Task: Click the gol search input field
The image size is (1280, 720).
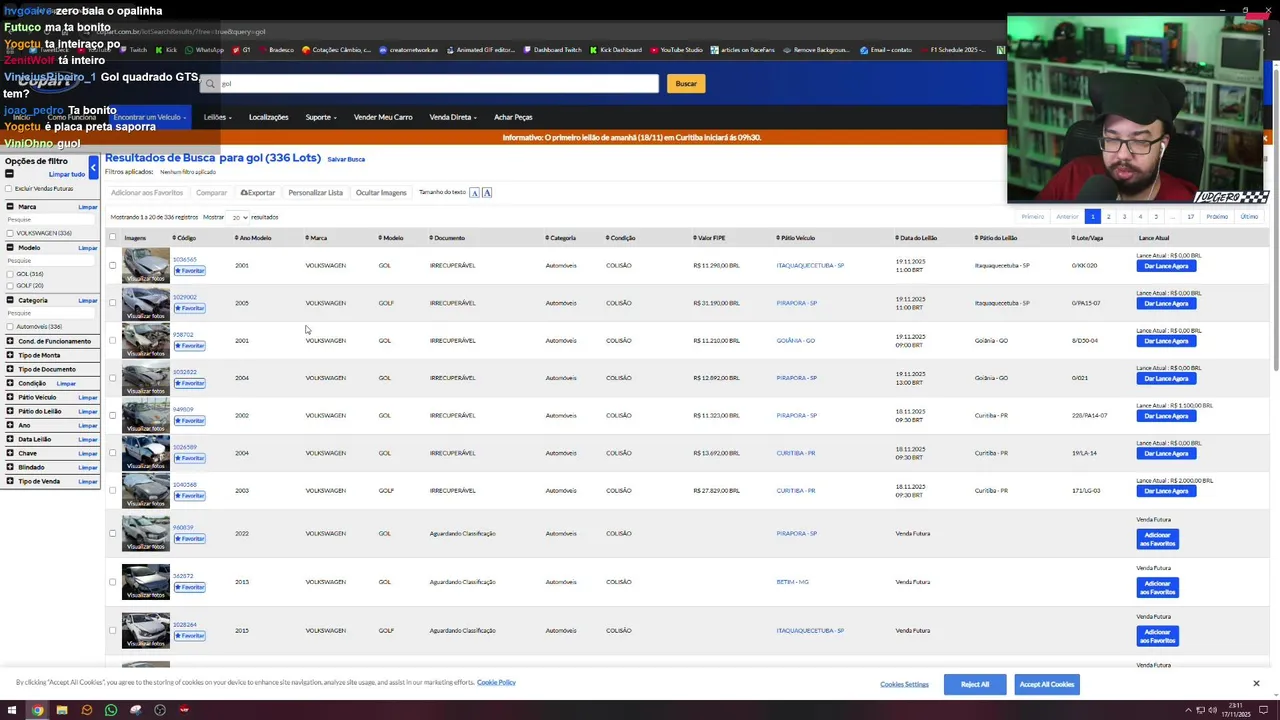Action: pyautogui.click(x=430, y=84)
